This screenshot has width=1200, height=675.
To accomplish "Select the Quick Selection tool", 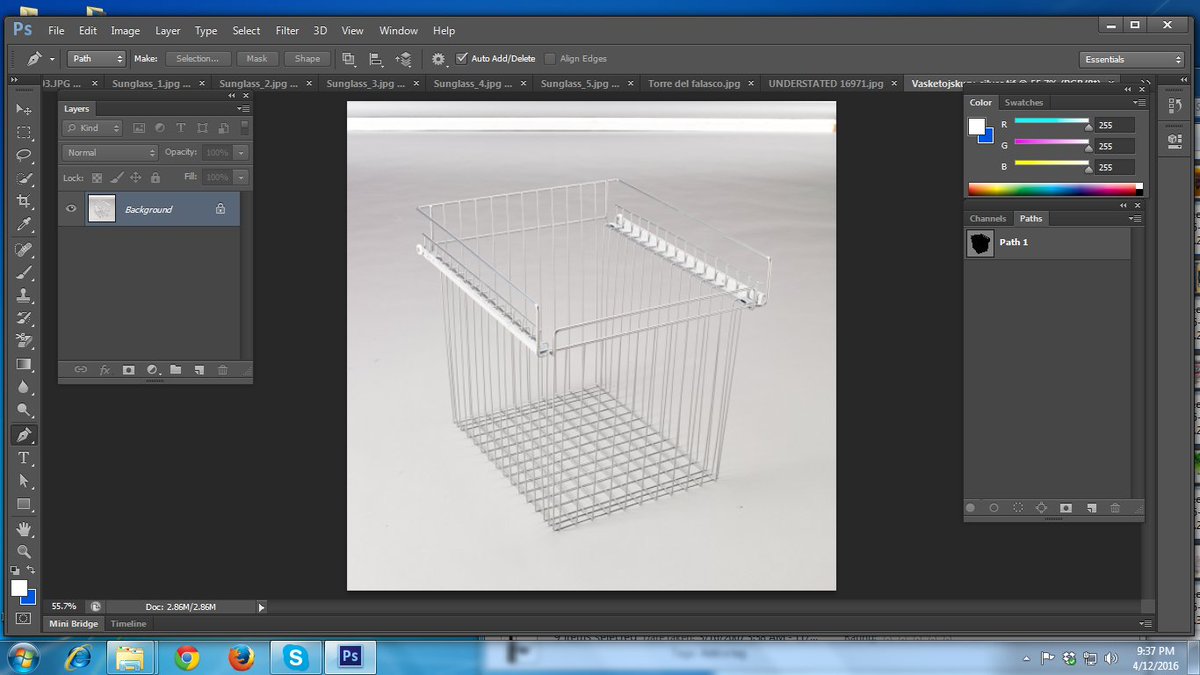I will (x=24, y=178).
